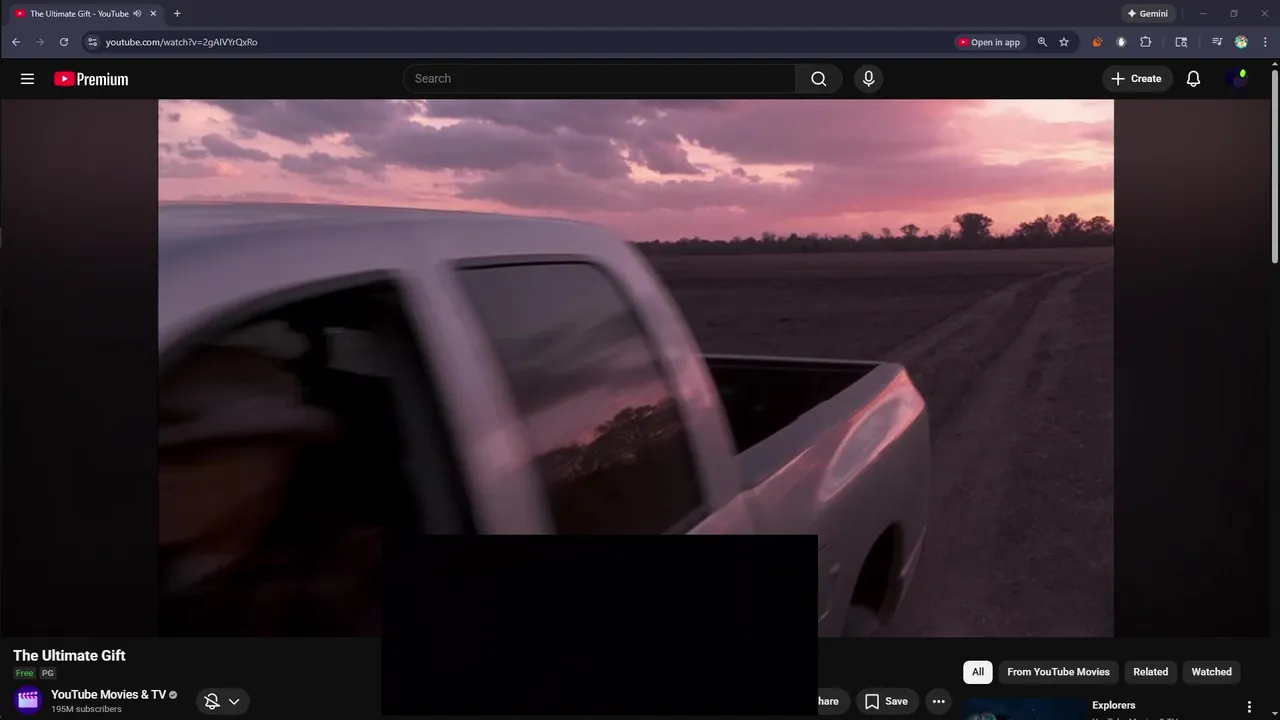Screen dimensions: 1280x720
Task: Open the zoom magnifier in address bar
Action: (x=1042, y=42)
